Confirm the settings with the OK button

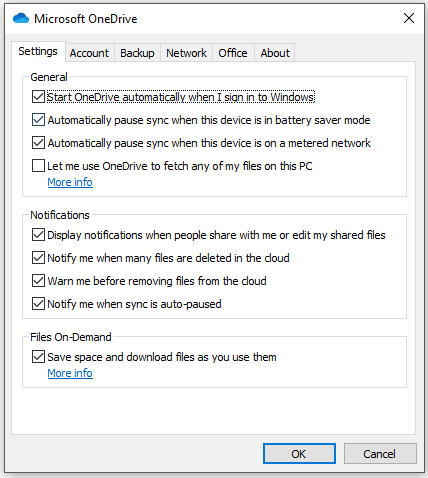(299, 454)
